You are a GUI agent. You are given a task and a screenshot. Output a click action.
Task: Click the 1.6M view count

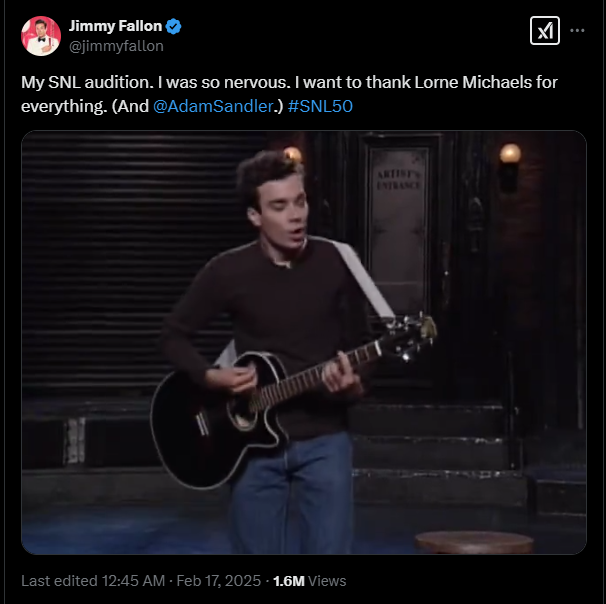[288, 580]
